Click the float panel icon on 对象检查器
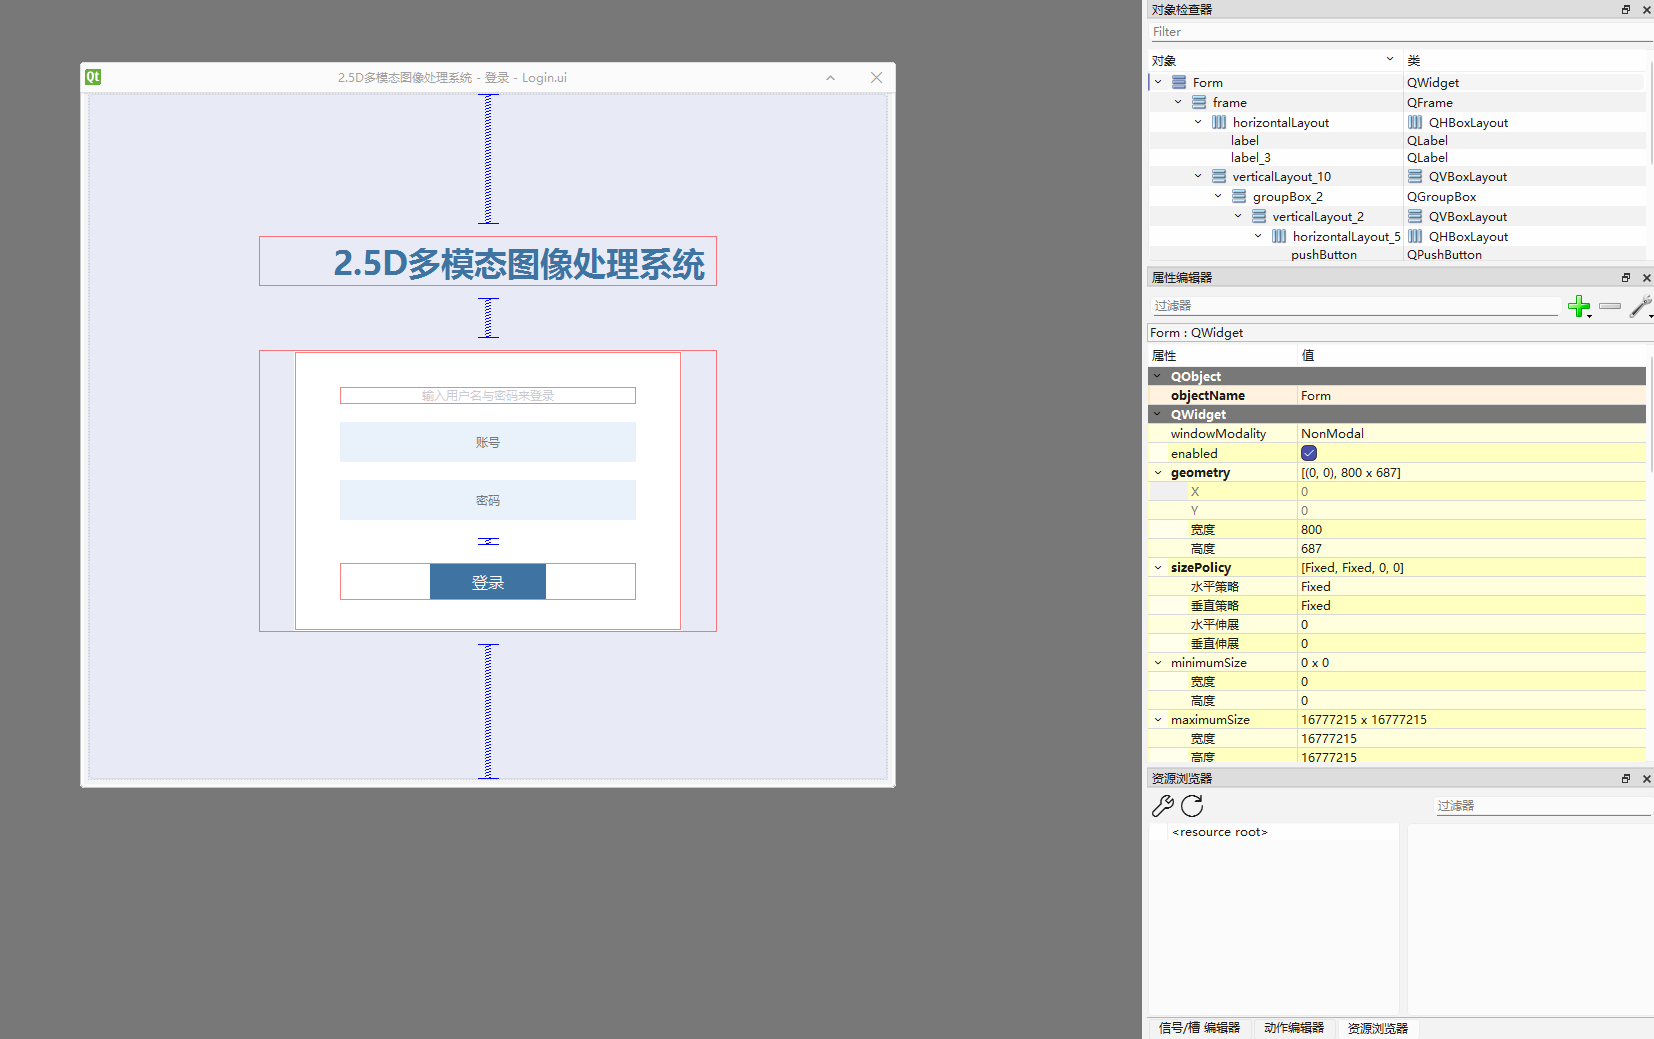The image size is (1654, 1039). coord(1626,9)
